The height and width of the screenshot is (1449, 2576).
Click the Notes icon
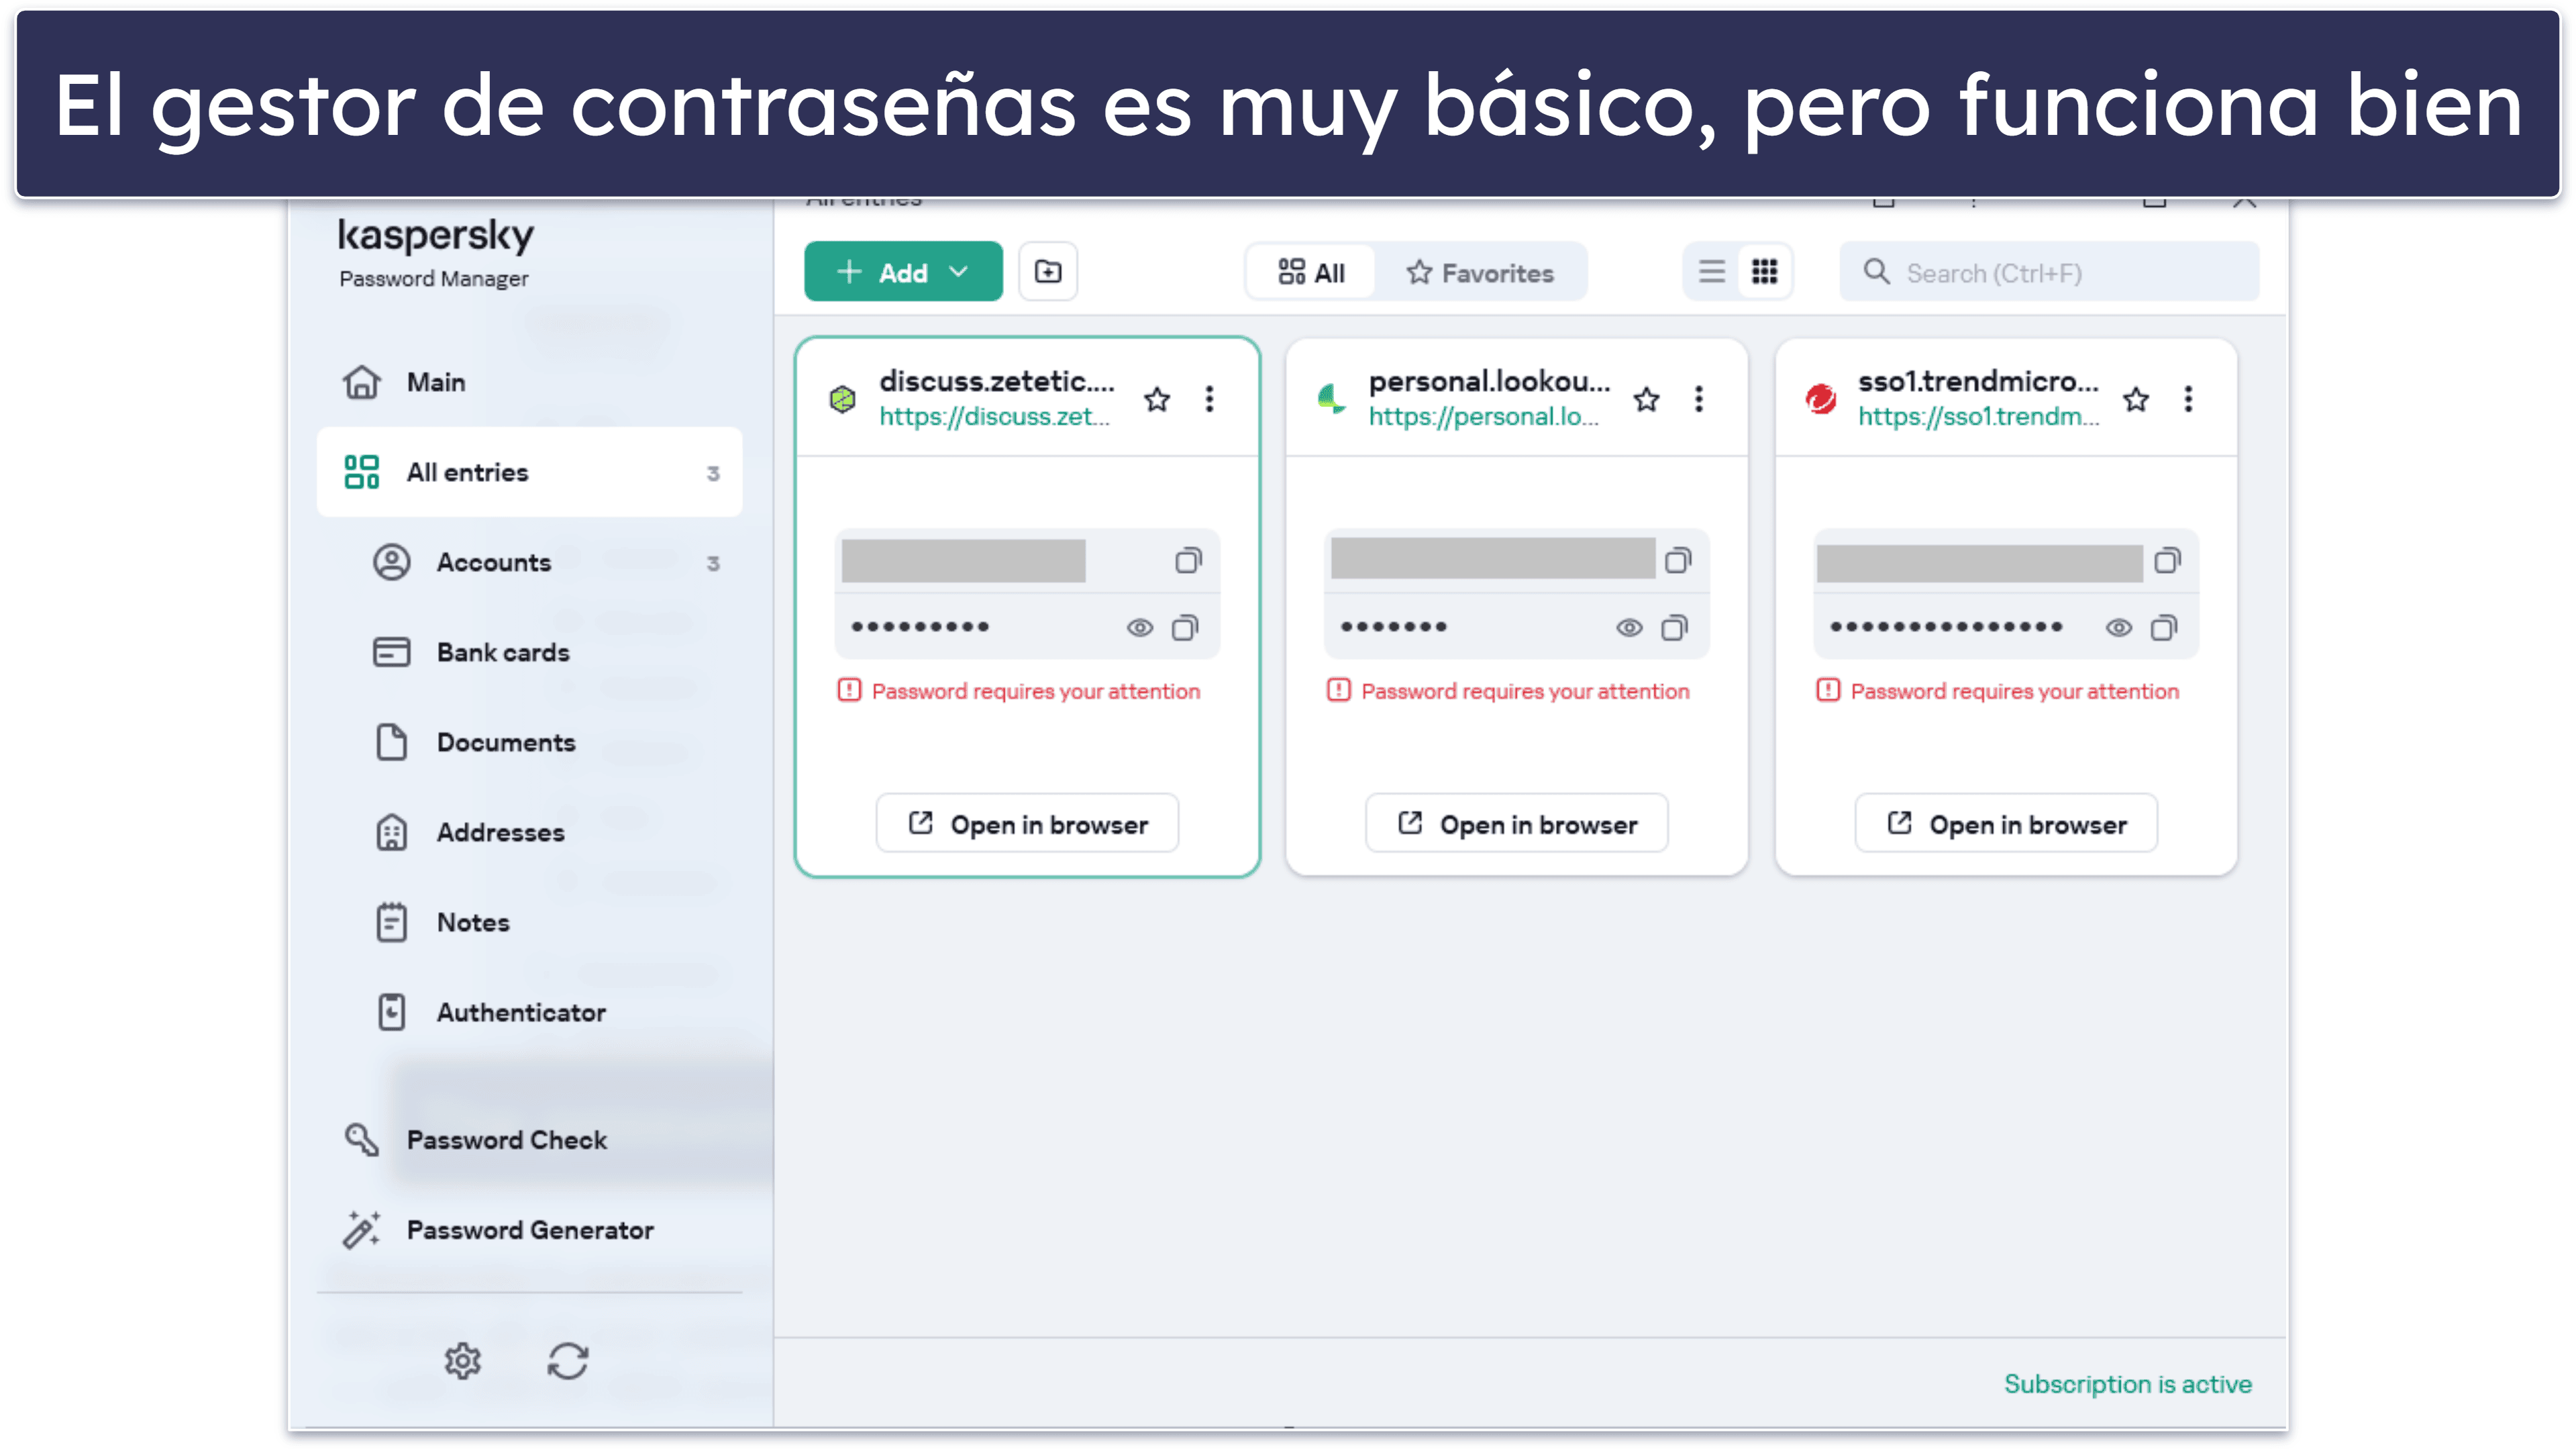pyautogui.click(x=391, y=922)
